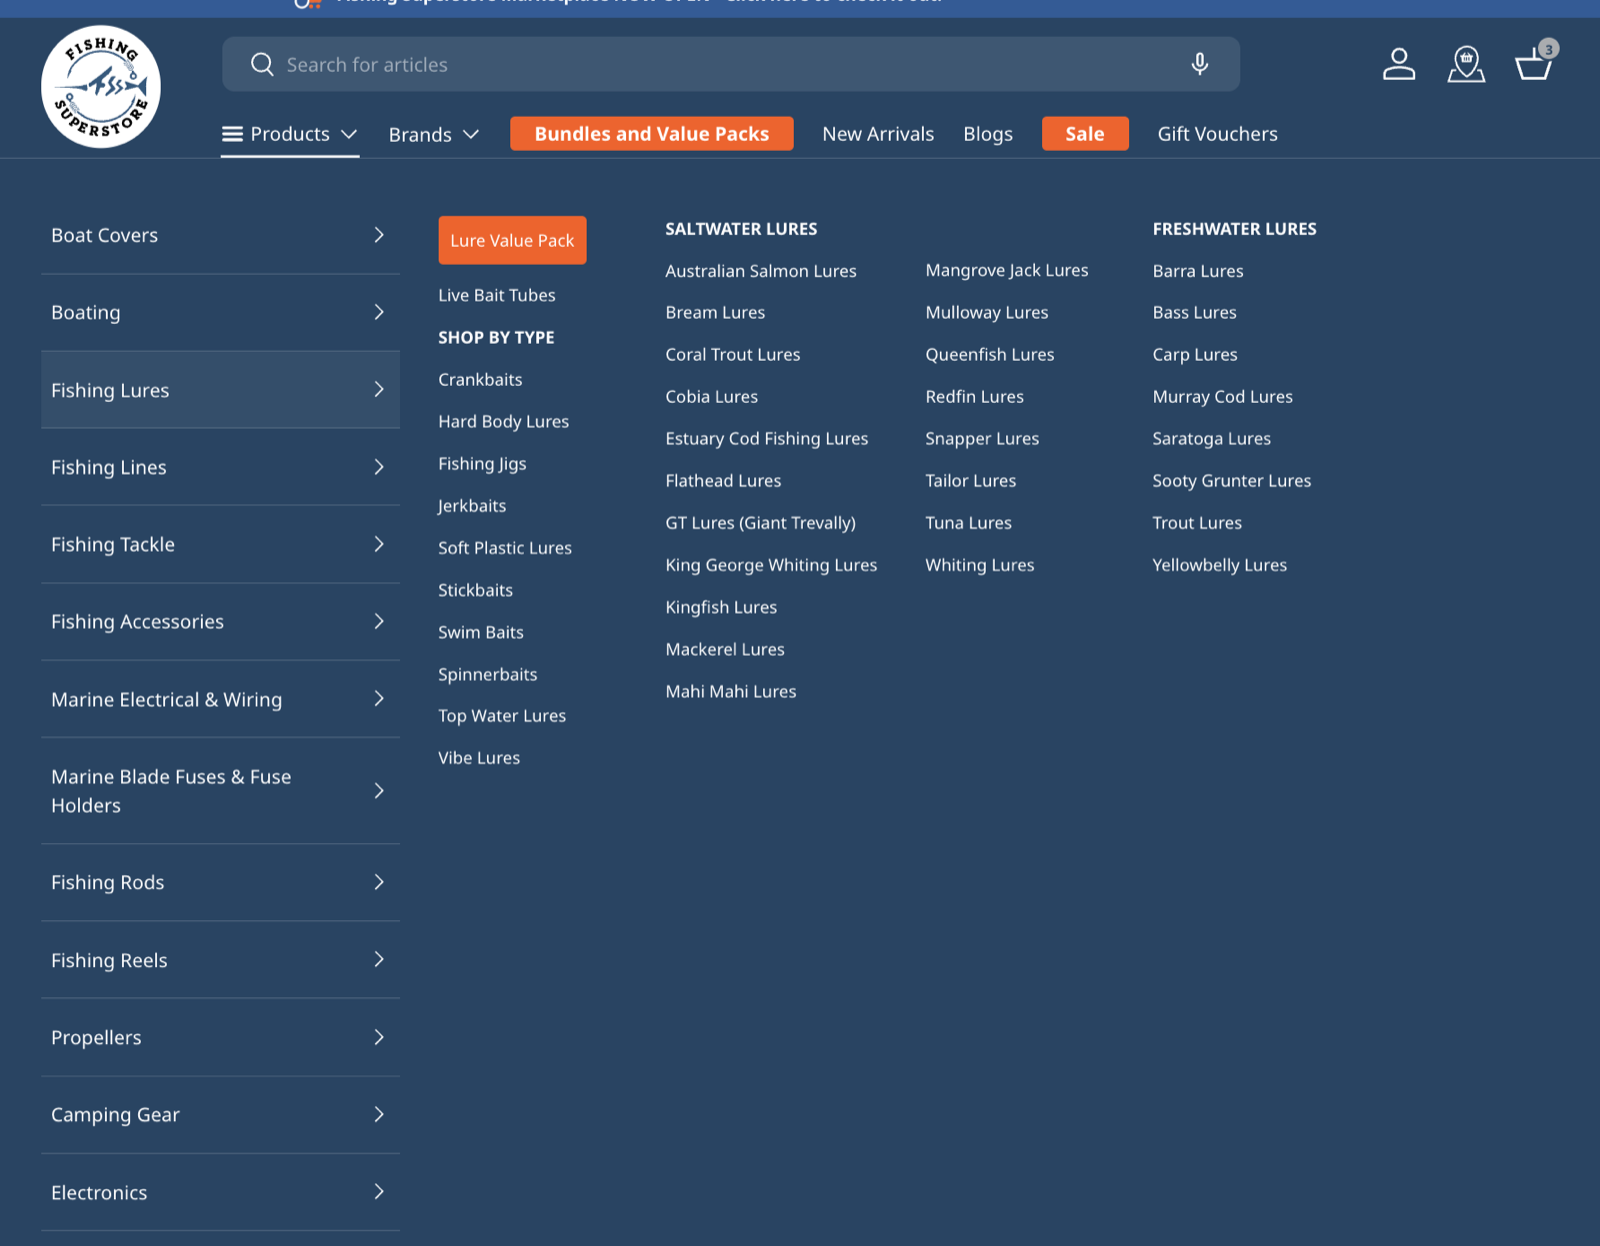The width and height of the screenshot is (1600, 1246).
Task: Open the Whiting Lures link
Action: [x=980, y=565]
